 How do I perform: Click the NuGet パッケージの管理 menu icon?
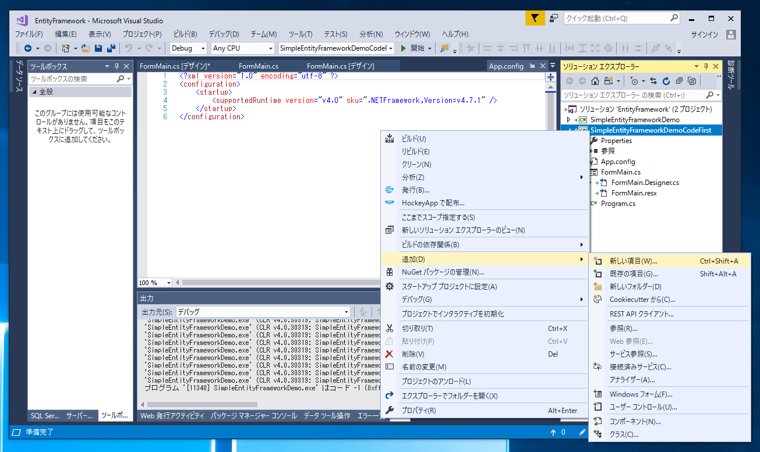[389, 272]
